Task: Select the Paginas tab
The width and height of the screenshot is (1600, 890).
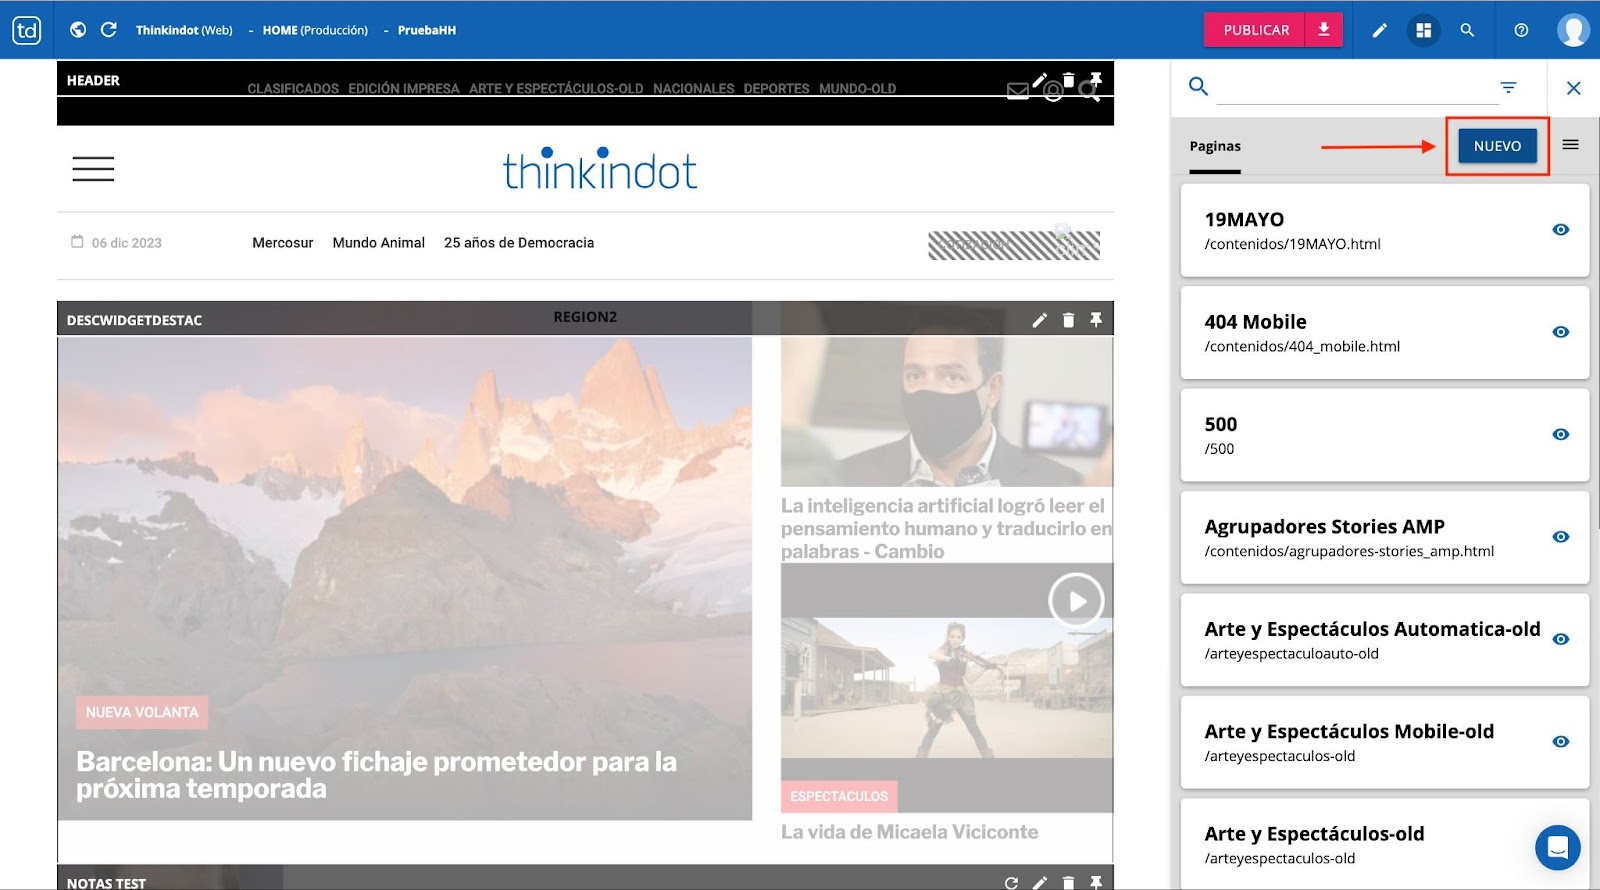Action: point(1215,146)
